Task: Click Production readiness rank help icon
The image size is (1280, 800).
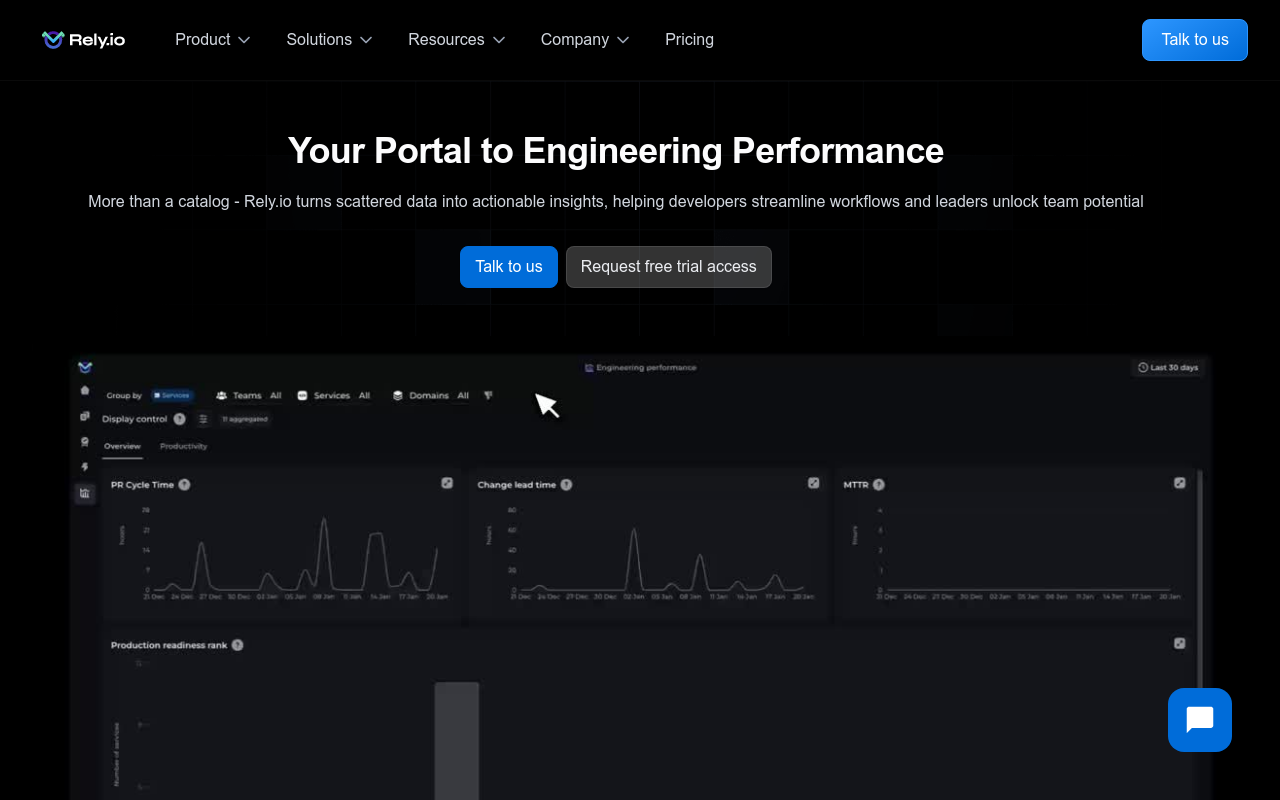Action: coord(237,645)
